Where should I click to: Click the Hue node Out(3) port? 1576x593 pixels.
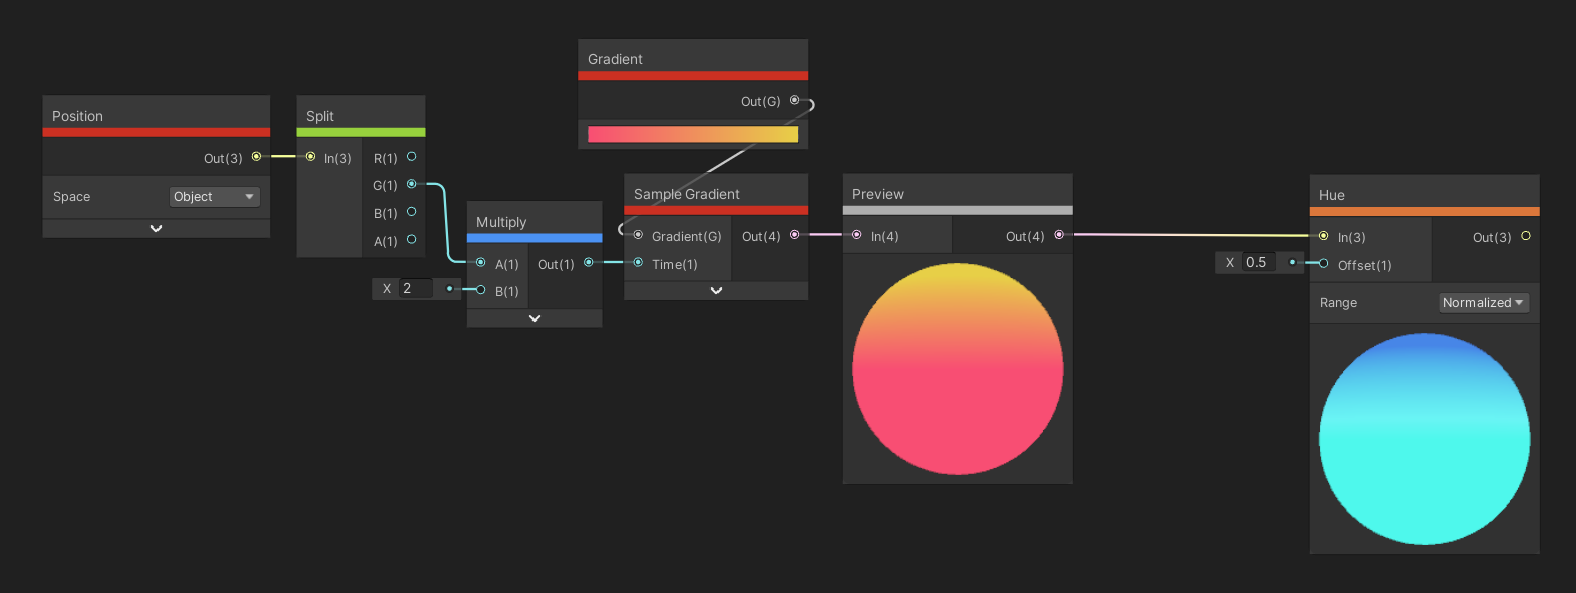1526,236
